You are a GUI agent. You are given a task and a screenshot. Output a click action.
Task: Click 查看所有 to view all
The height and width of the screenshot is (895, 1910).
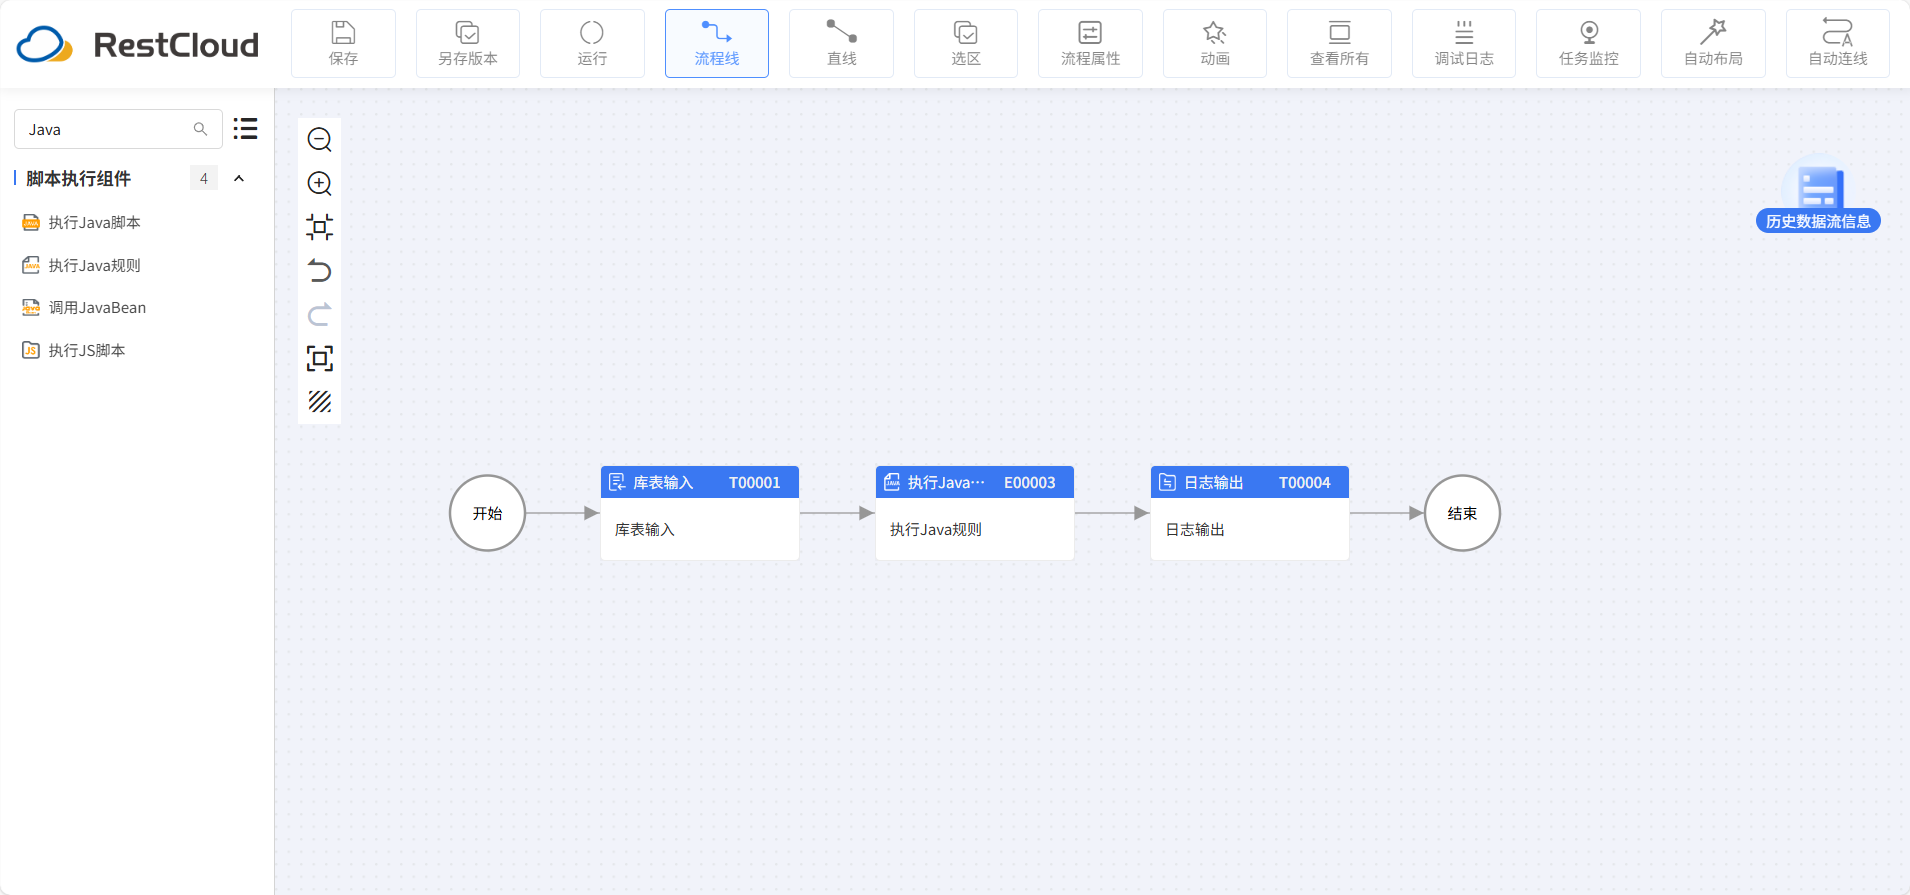(x=1339, y=44)
